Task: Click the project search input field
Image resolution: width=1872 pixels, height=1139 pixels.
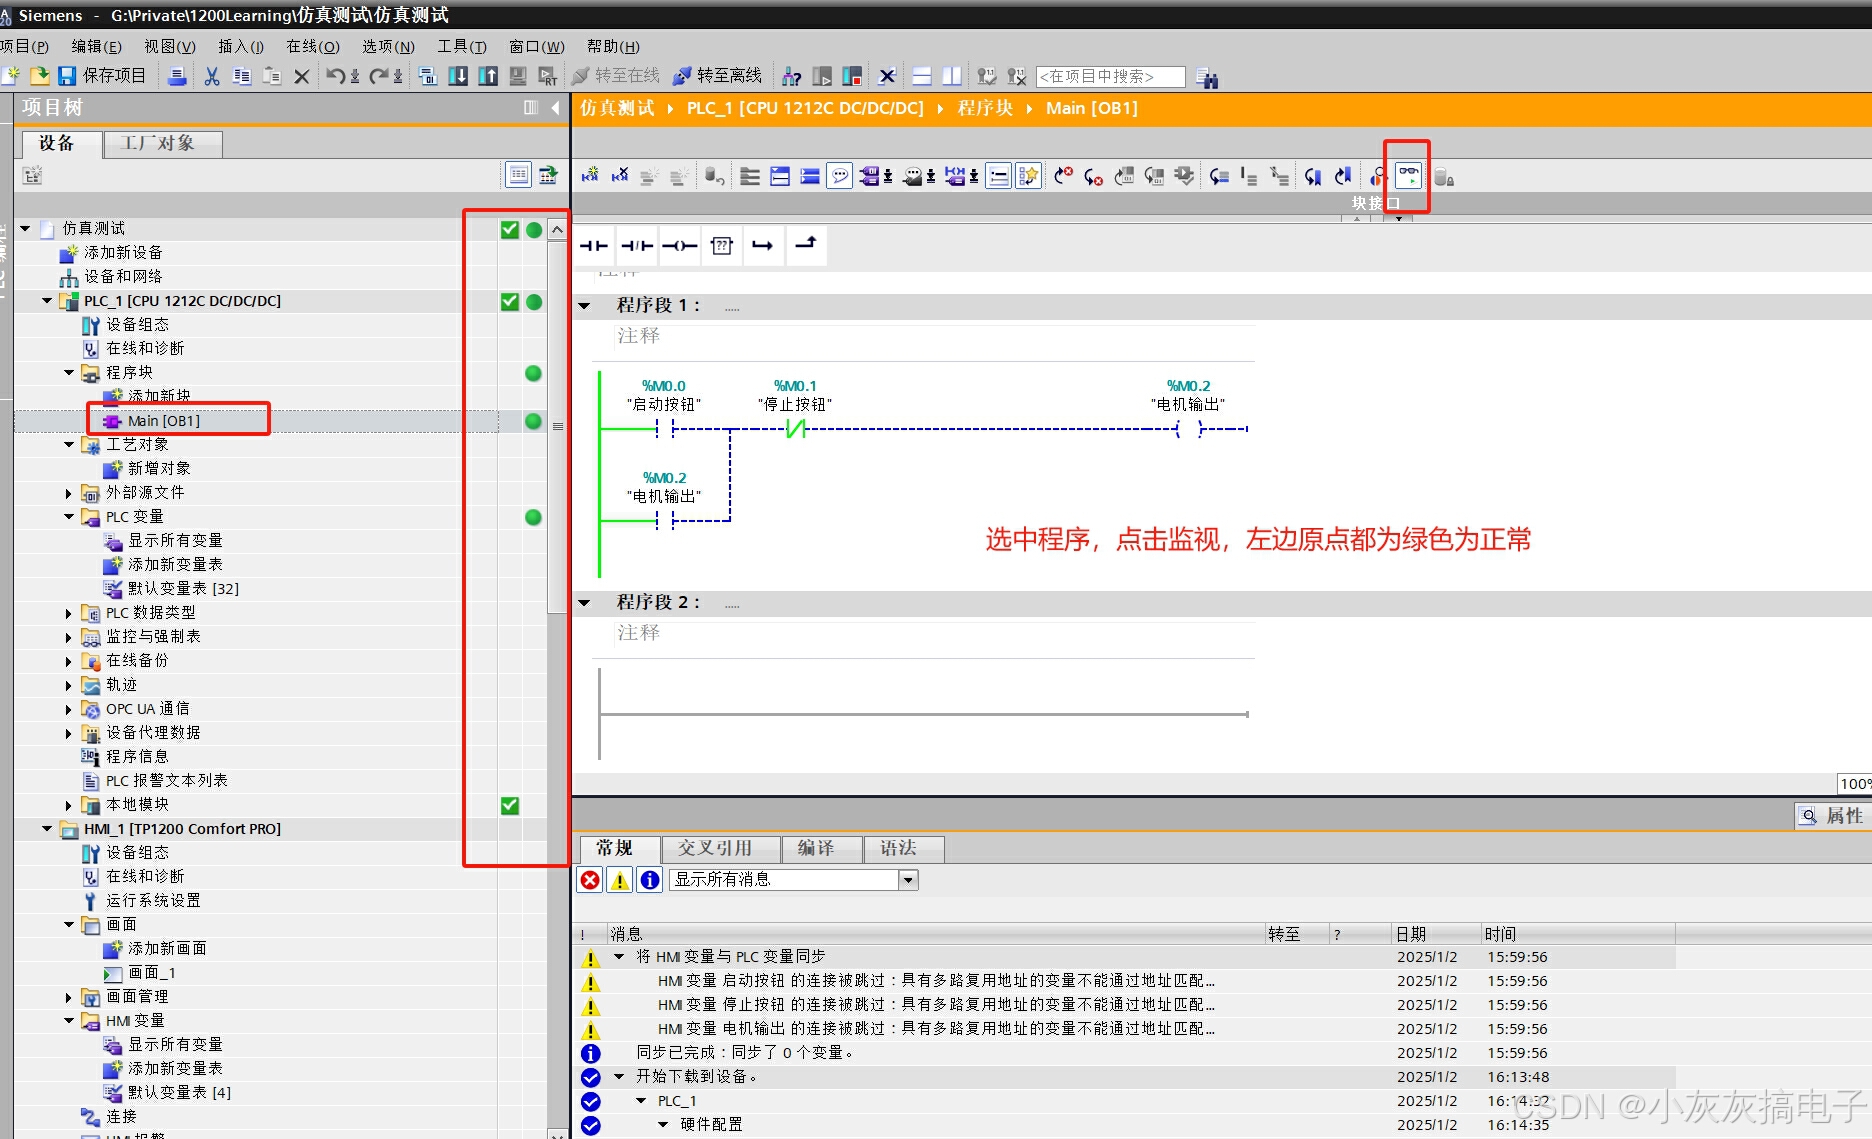Action: click(1110, 76)
